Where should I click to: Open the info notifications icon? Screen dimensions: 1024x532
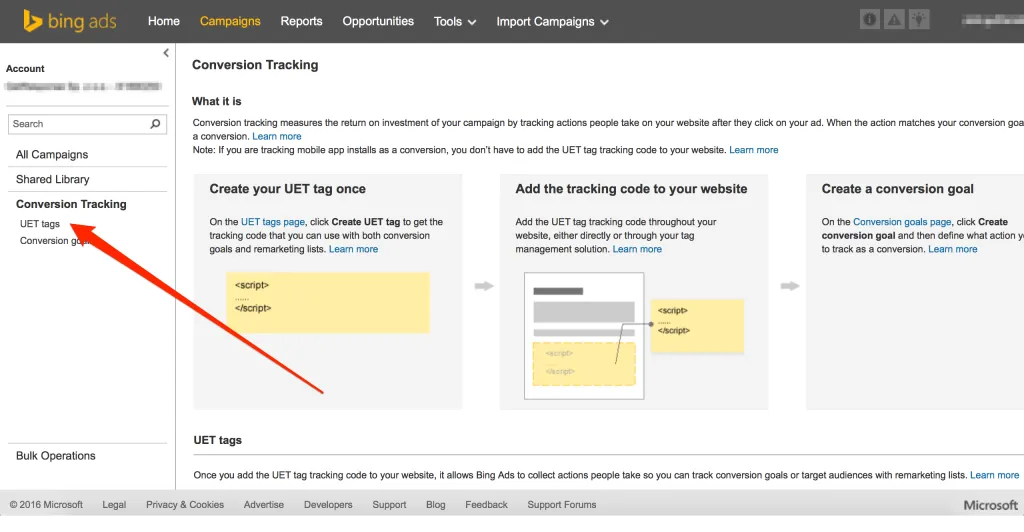click(871, 20)
